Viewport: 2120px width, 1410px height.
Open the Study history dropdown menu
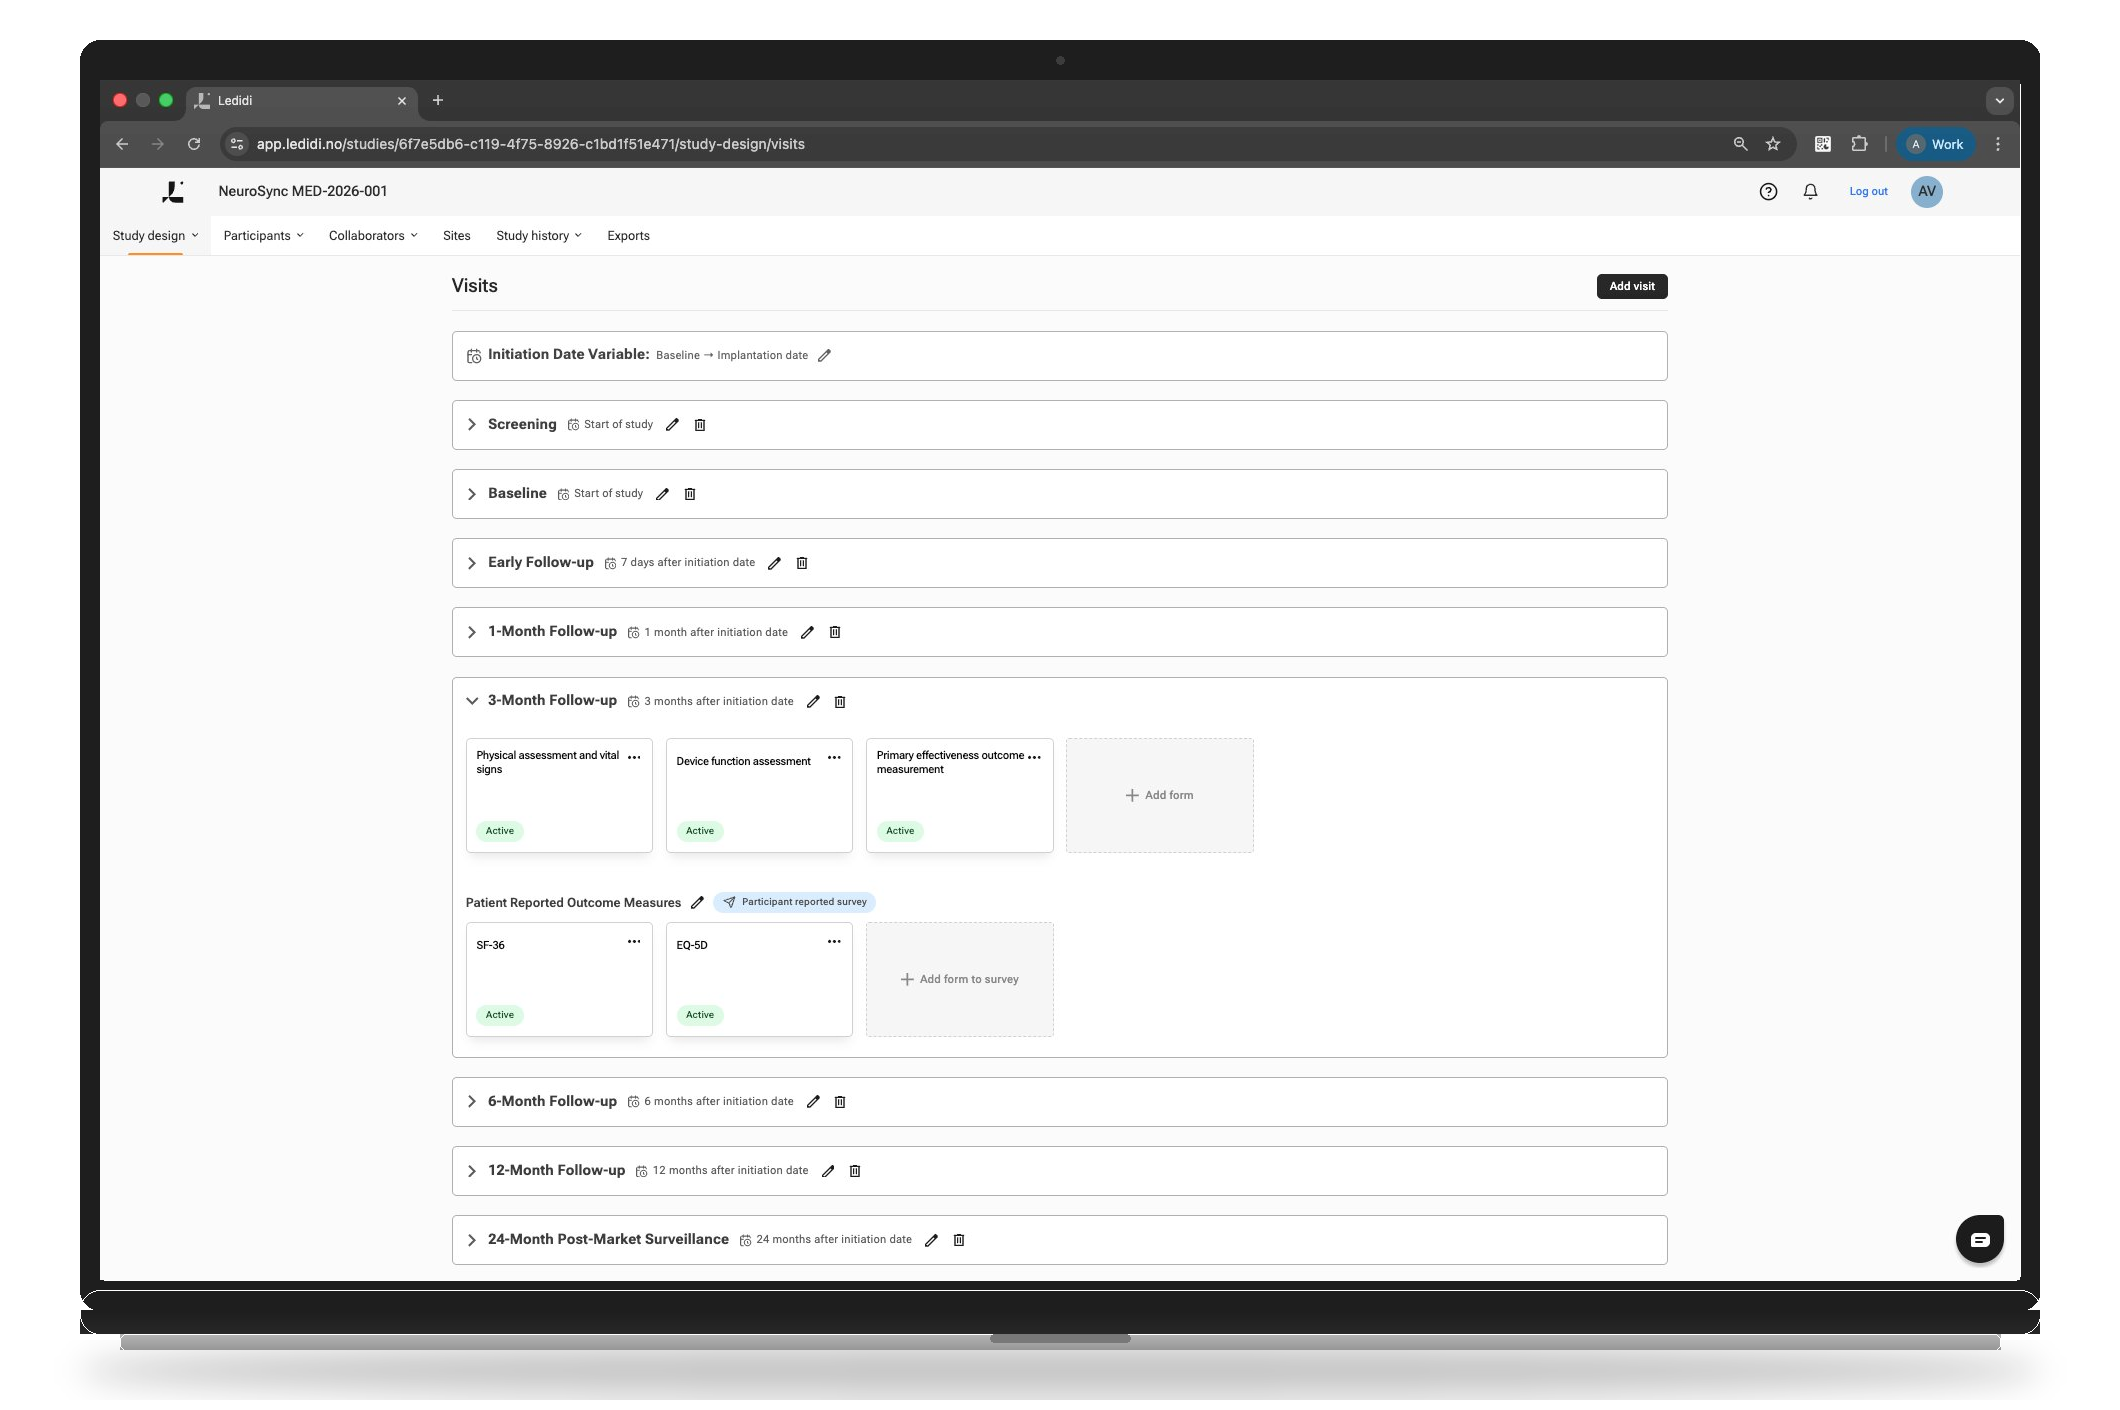point(538,236)
